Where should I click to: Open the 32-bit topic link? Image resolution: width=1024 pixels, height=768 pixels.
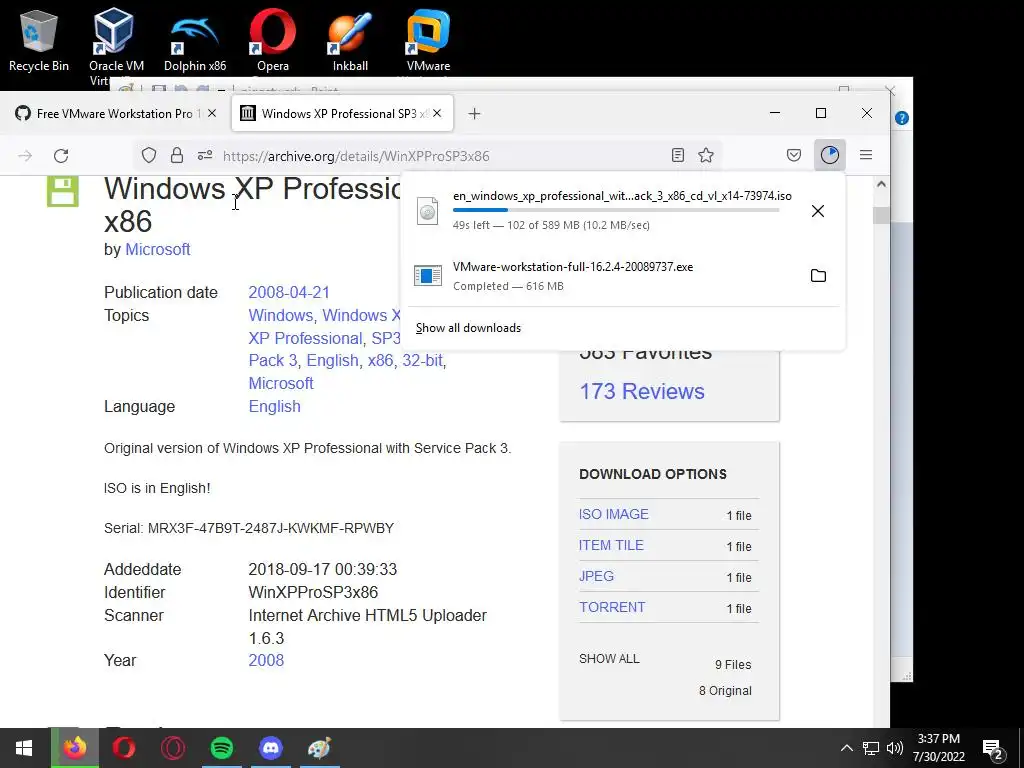click(422, 360)
